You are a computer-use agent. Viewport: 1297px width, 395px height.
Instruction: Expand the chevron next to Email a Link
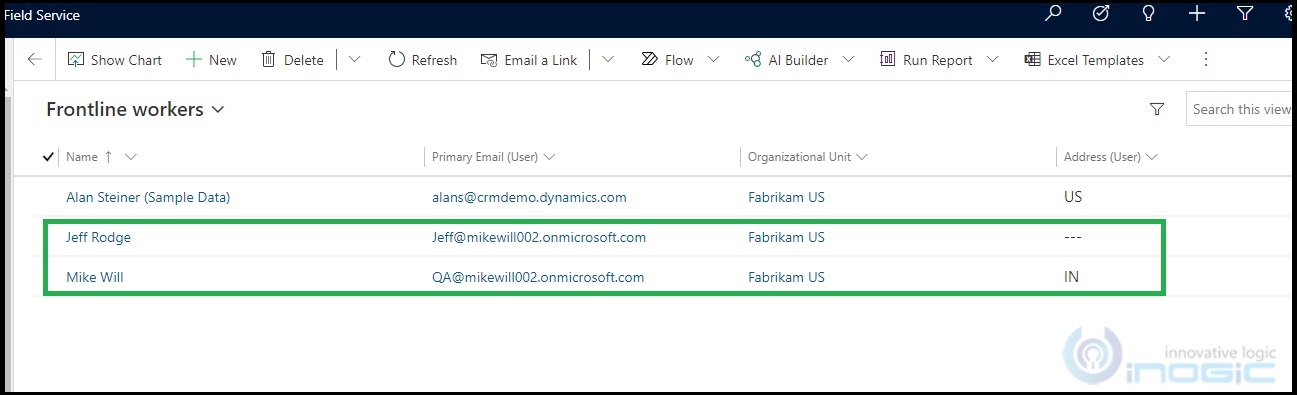(608, 60)
